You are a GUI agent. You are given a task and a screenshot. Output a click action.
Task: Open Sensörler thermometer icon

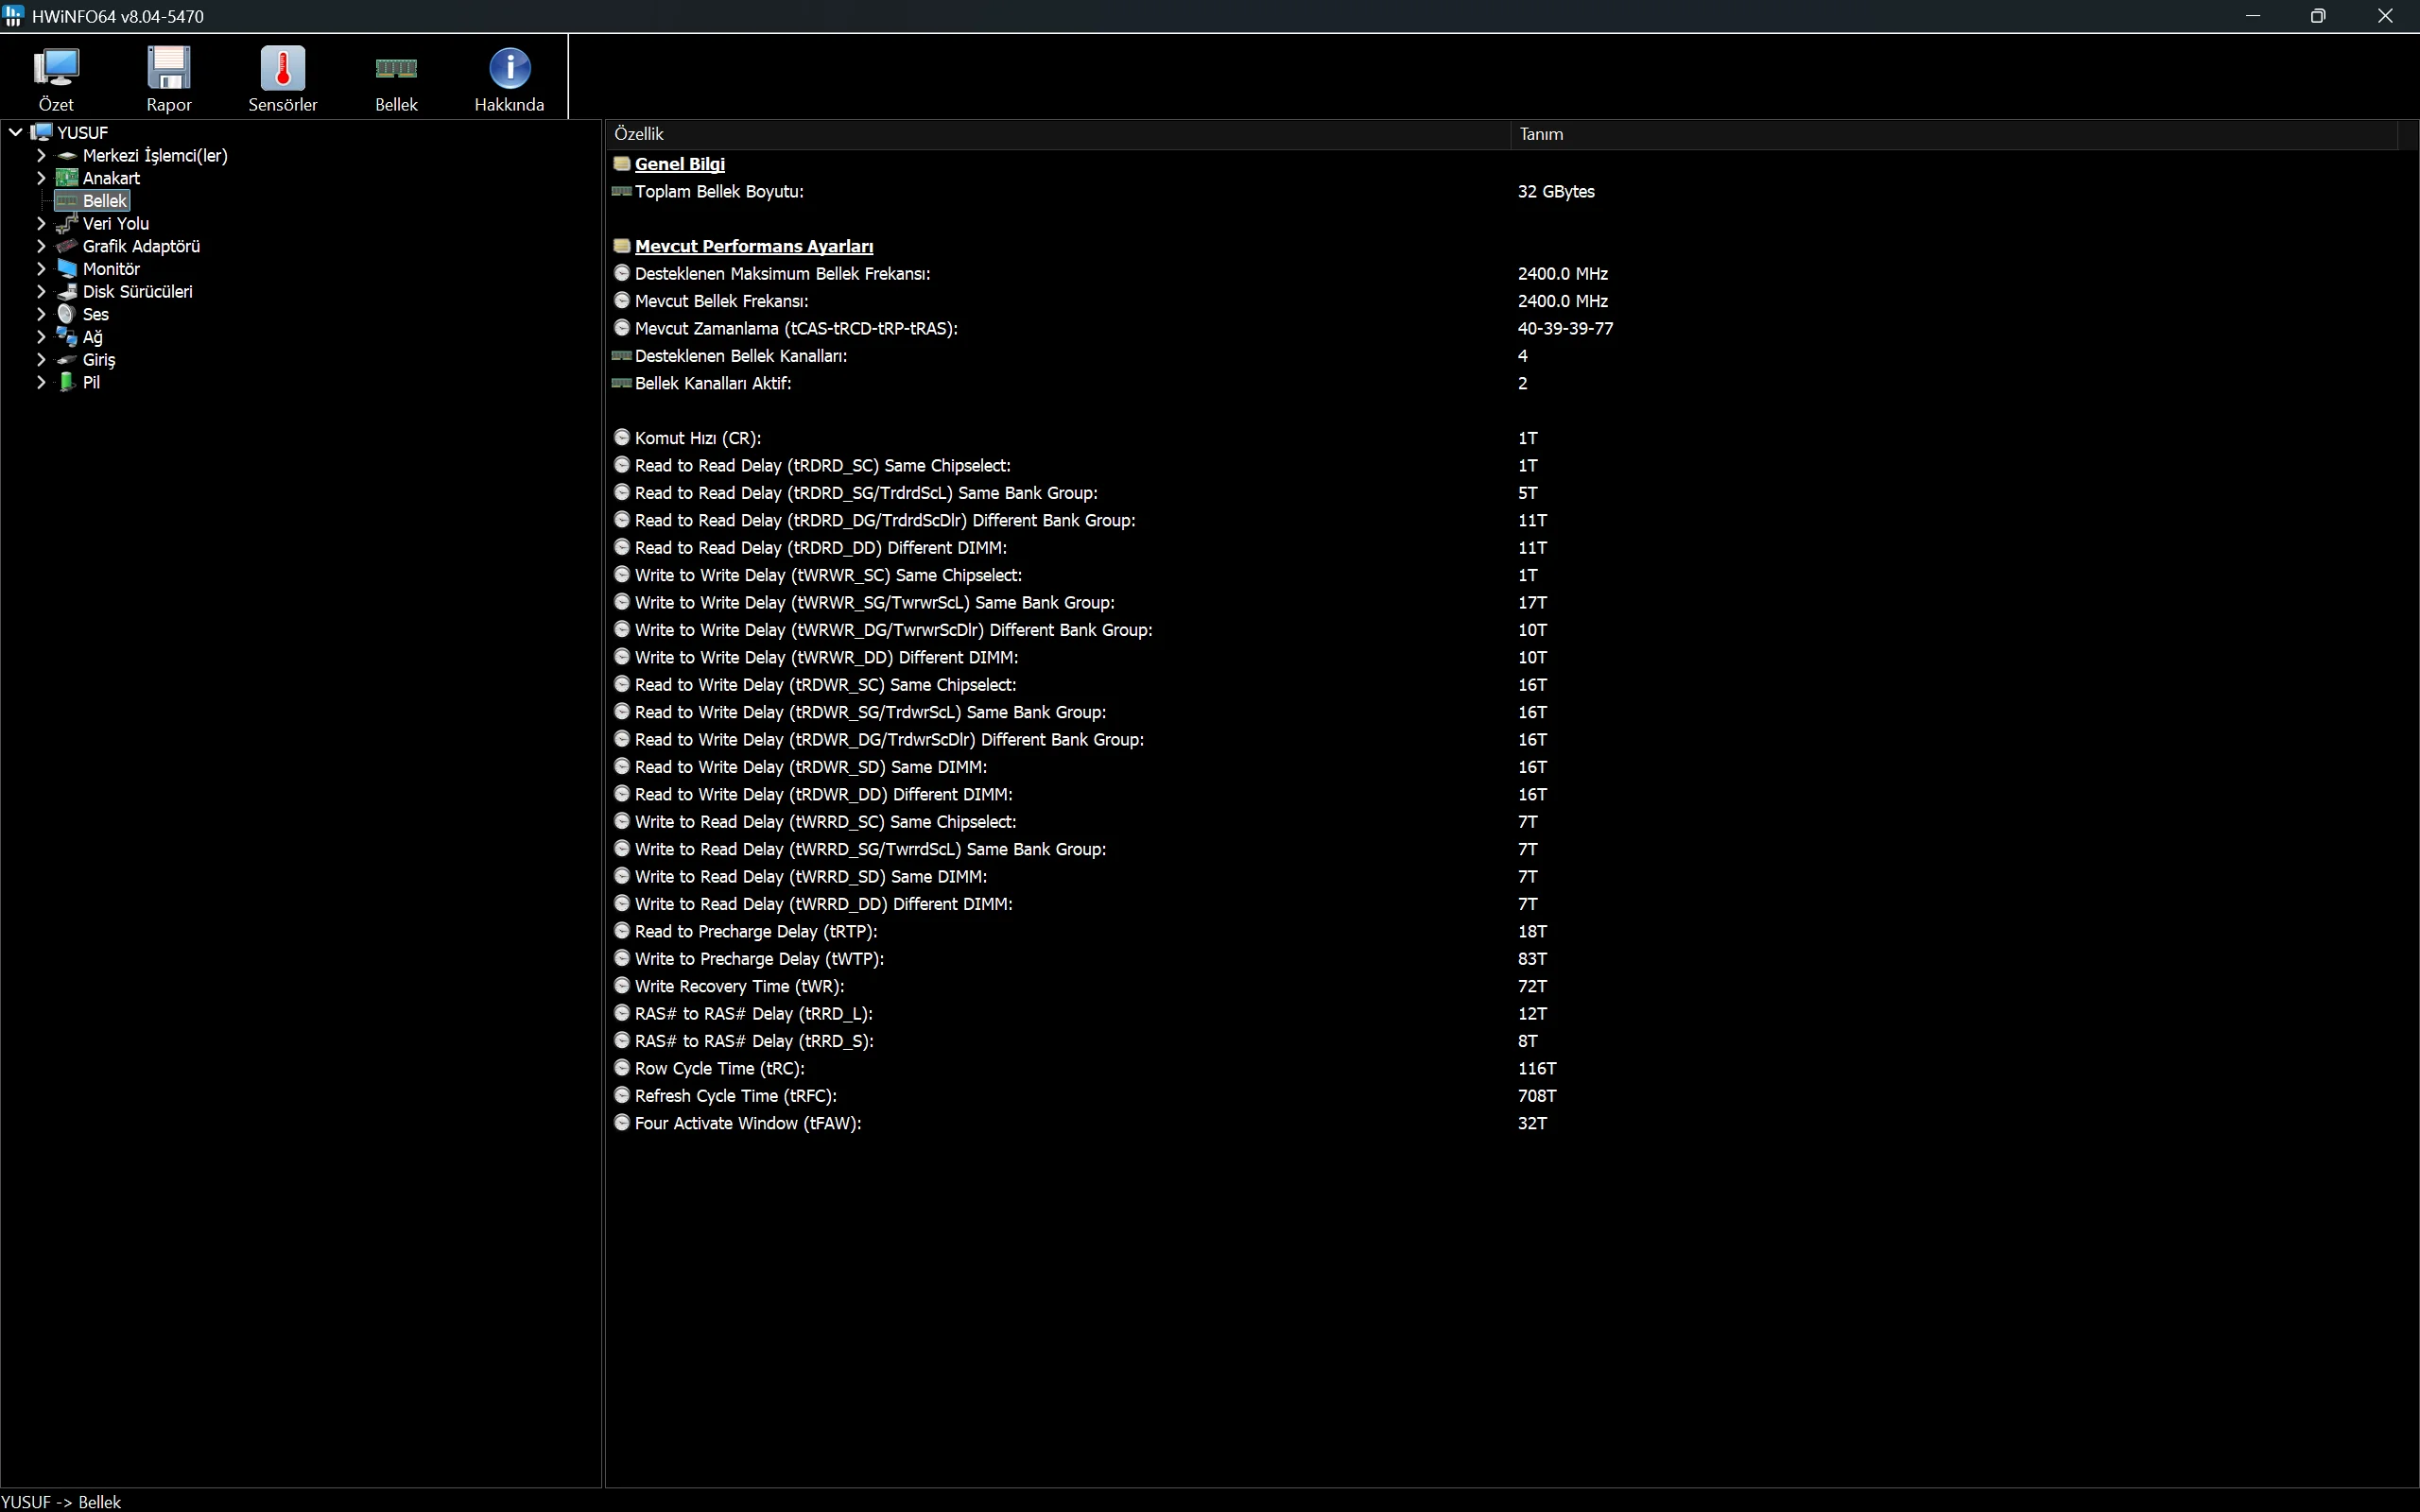282,68
